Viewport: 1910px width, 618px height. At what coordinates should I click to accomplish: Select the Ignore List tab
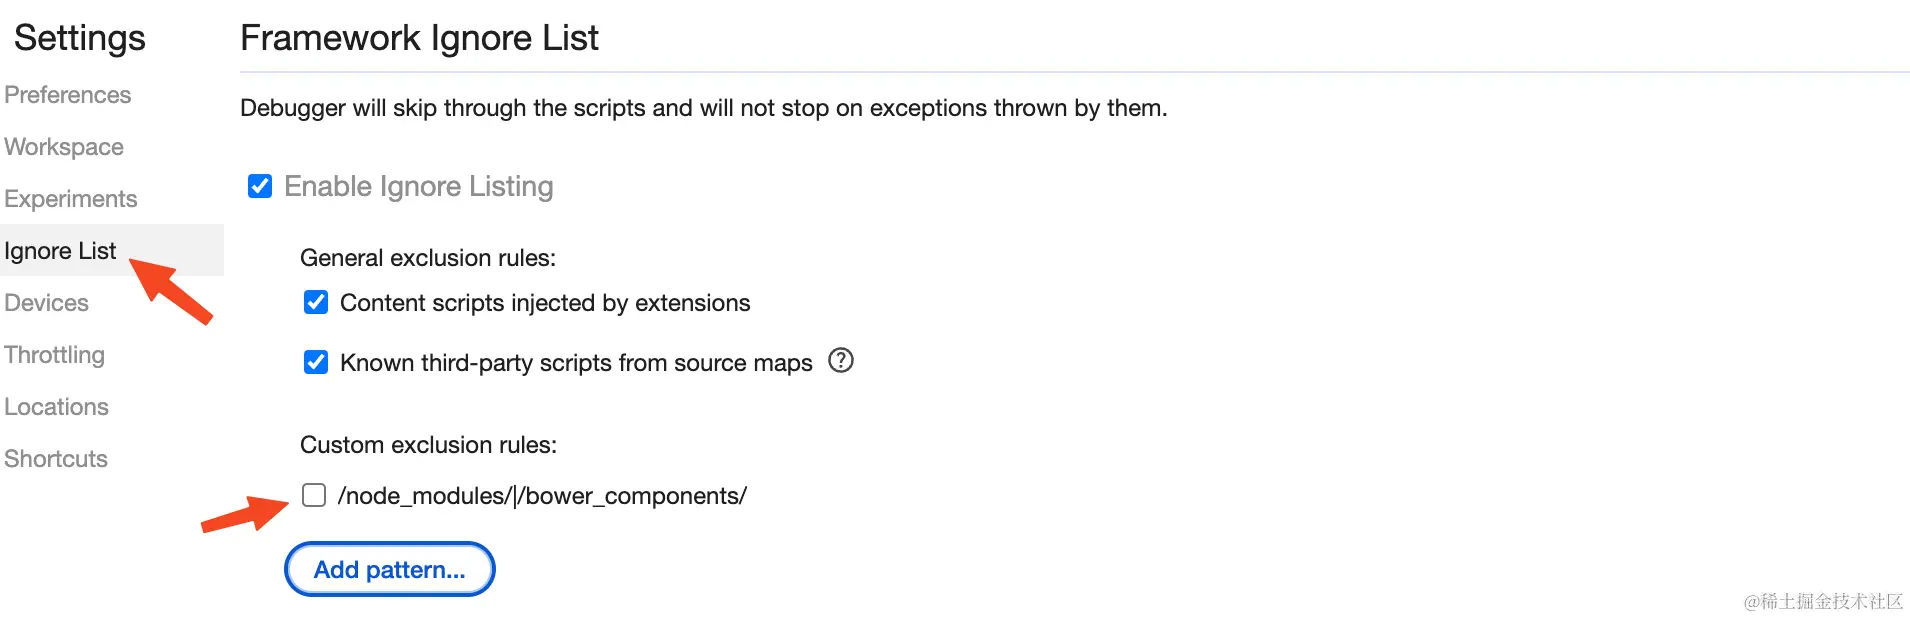[60, 251]
